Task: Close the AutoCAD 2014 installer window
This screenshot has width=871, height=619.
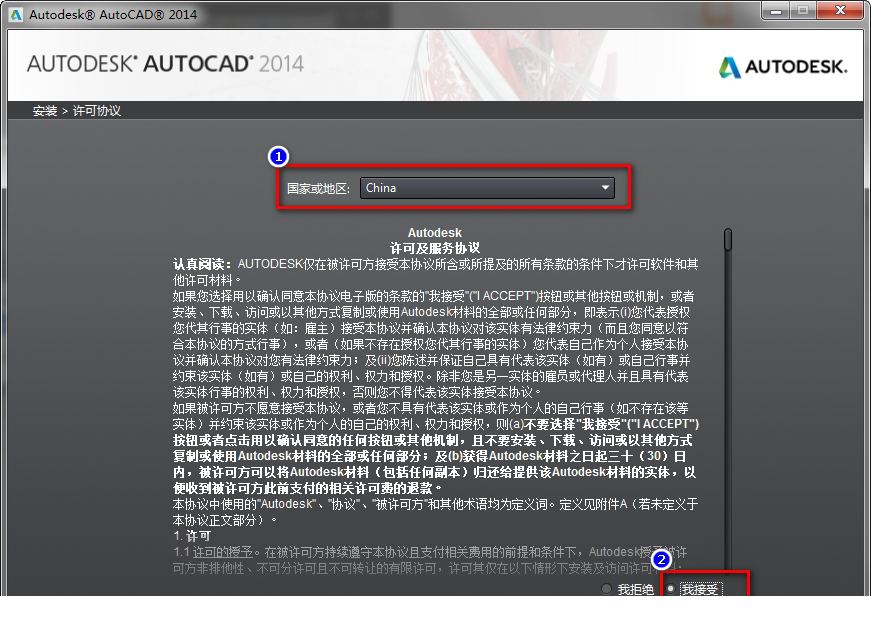Action: [x=840, y=11]
